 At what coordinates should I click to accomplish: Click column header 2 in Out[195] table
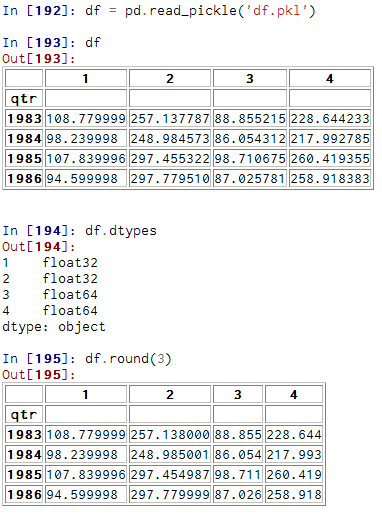pos(170,395)
